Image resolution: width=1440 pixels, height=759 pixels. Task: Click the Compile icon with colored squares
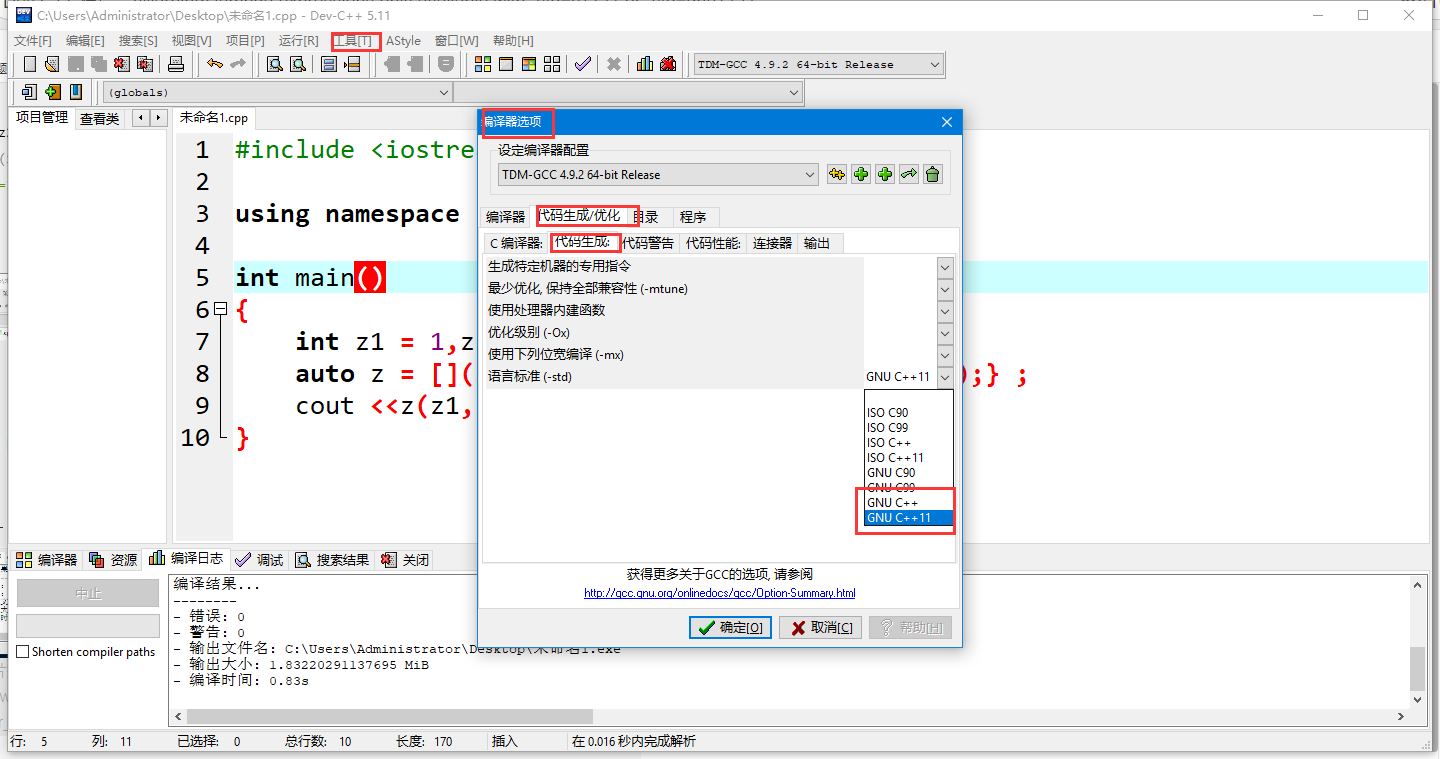[483, 64]
